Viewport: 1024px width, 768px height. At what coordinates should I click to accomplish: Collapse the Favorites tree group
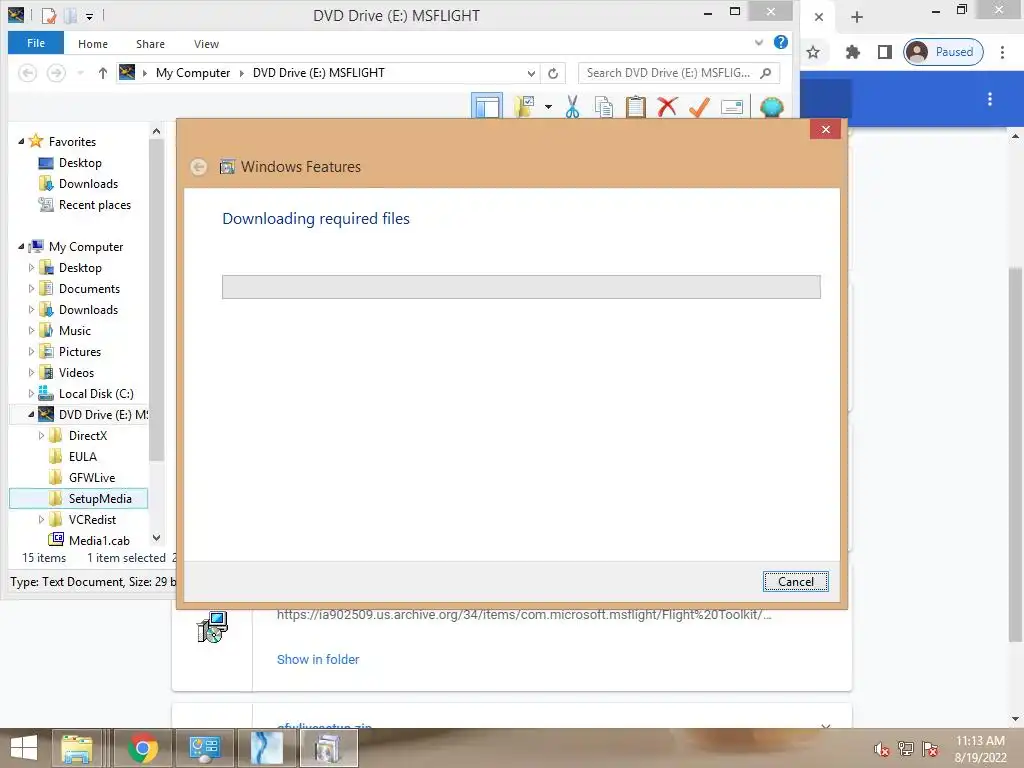[x=21, y=141]
